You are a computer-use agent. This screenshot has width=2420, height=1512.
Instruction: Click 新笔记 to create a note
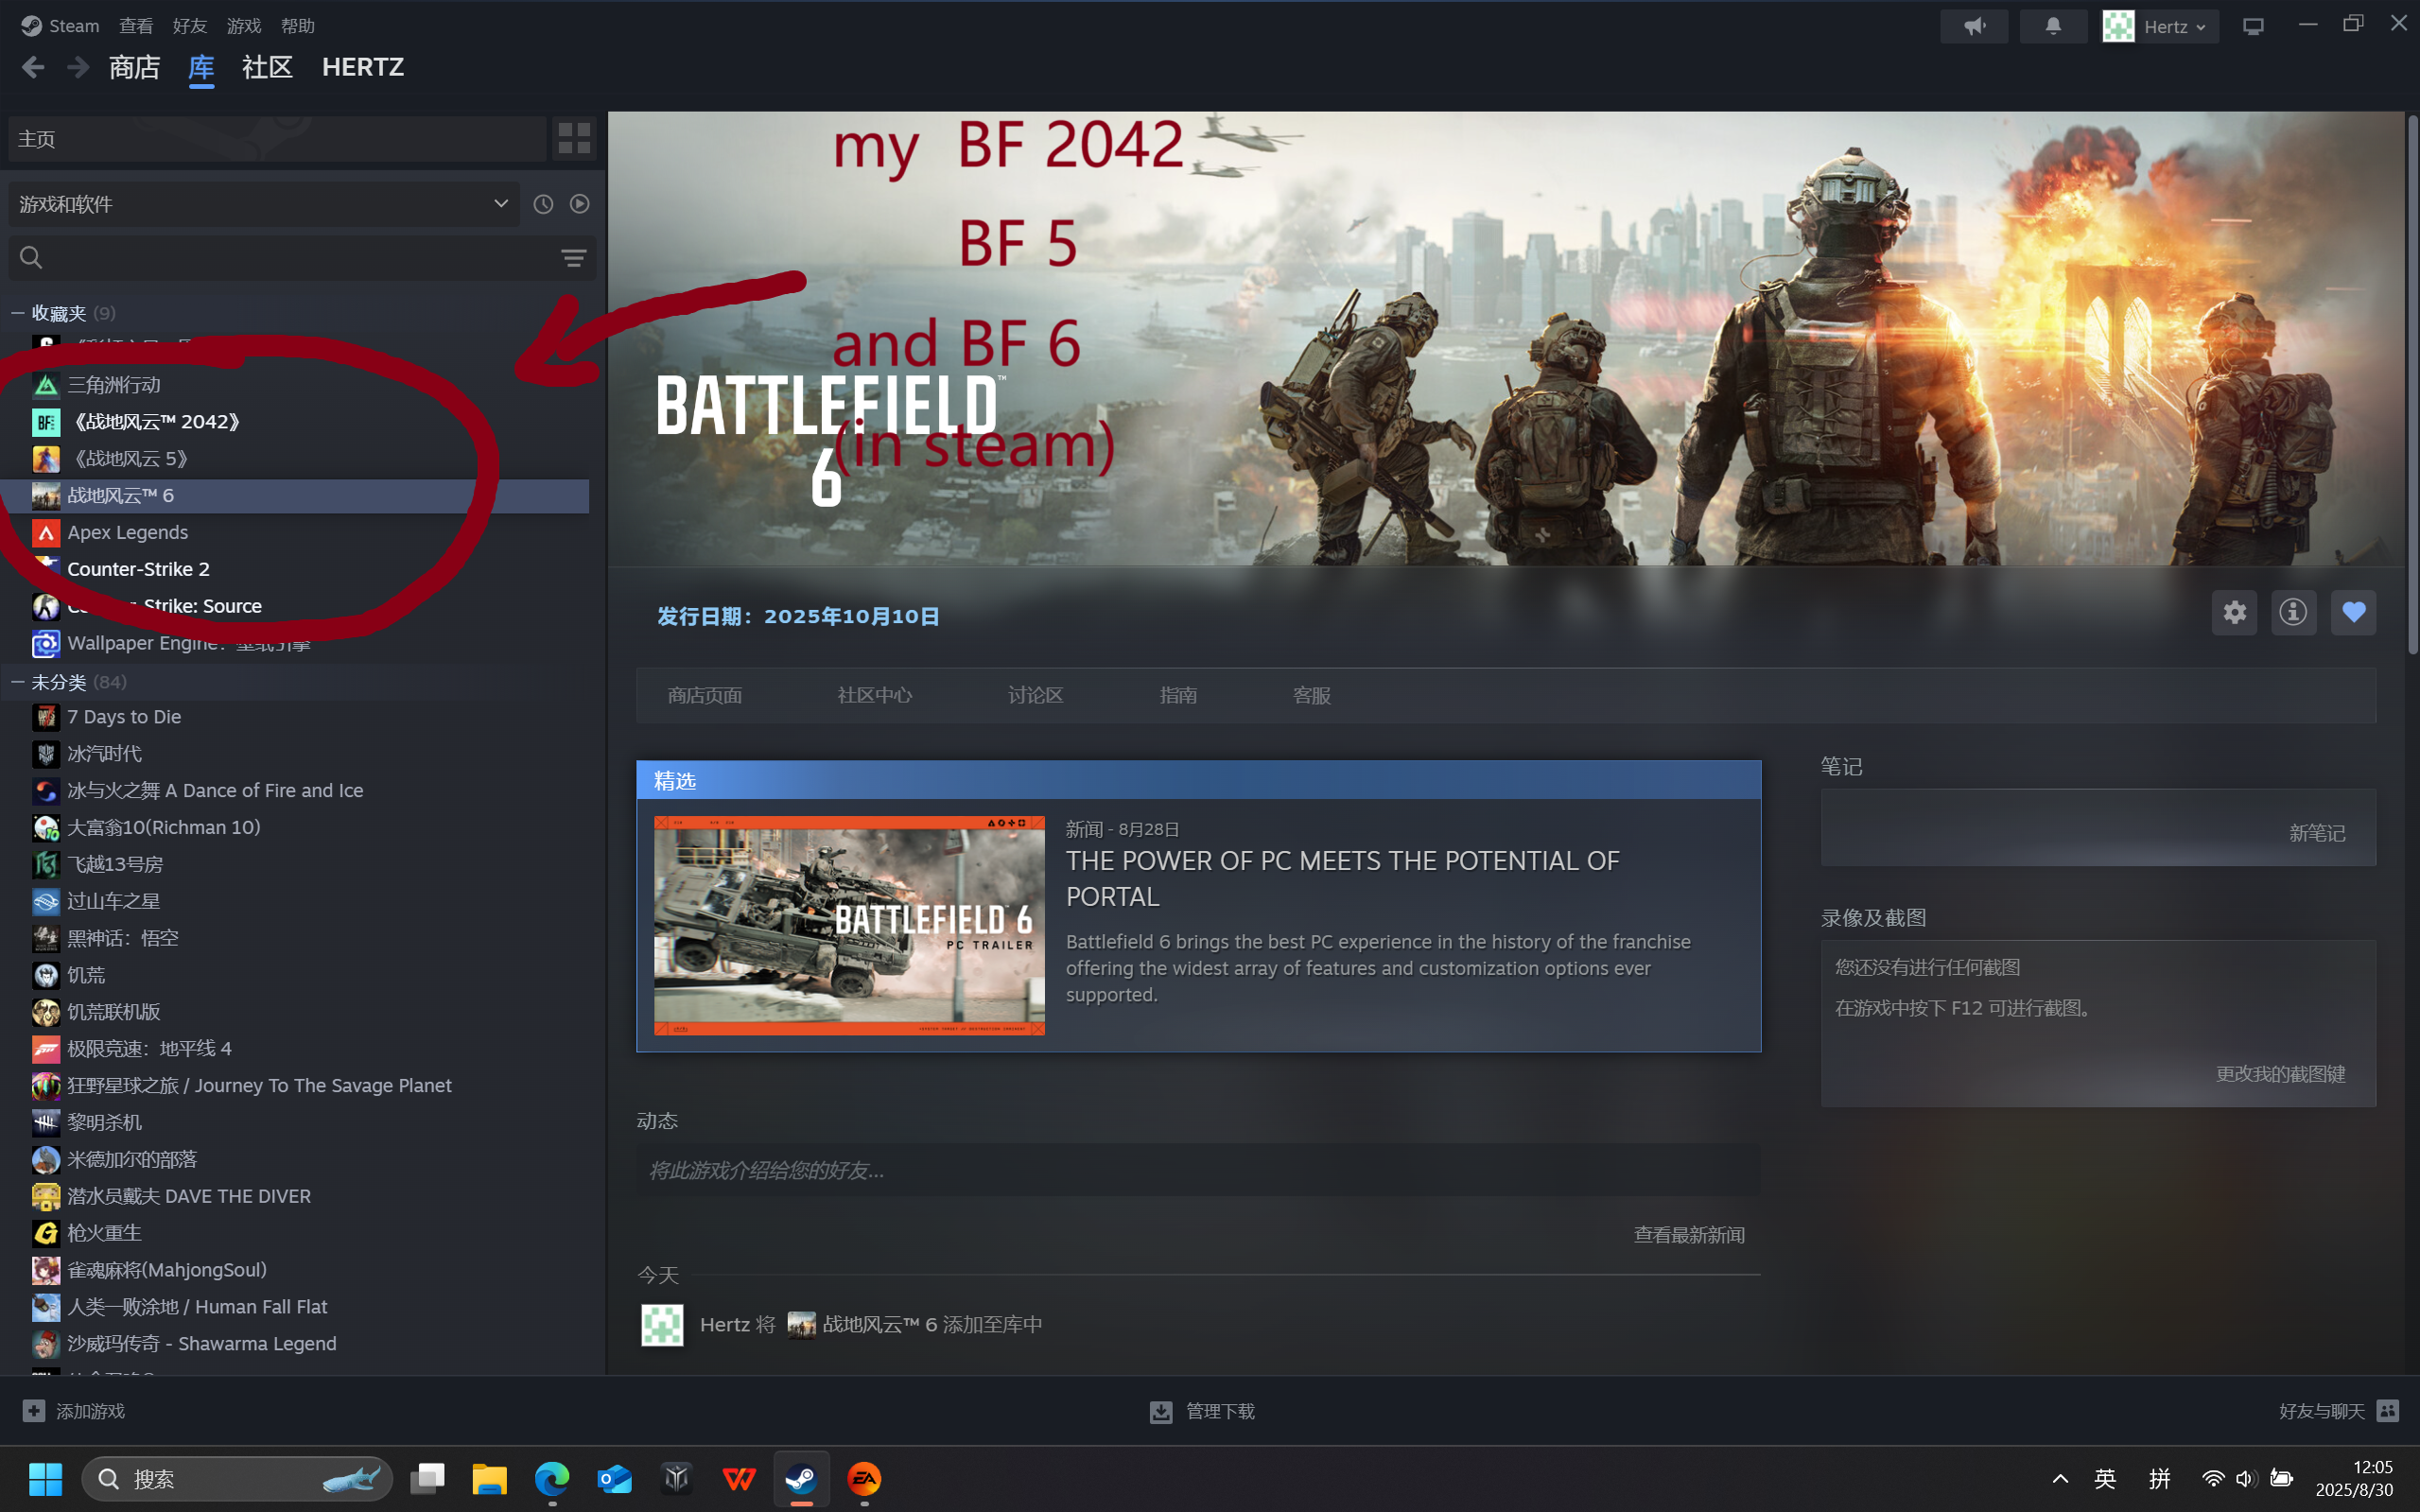pos(2316,833)
